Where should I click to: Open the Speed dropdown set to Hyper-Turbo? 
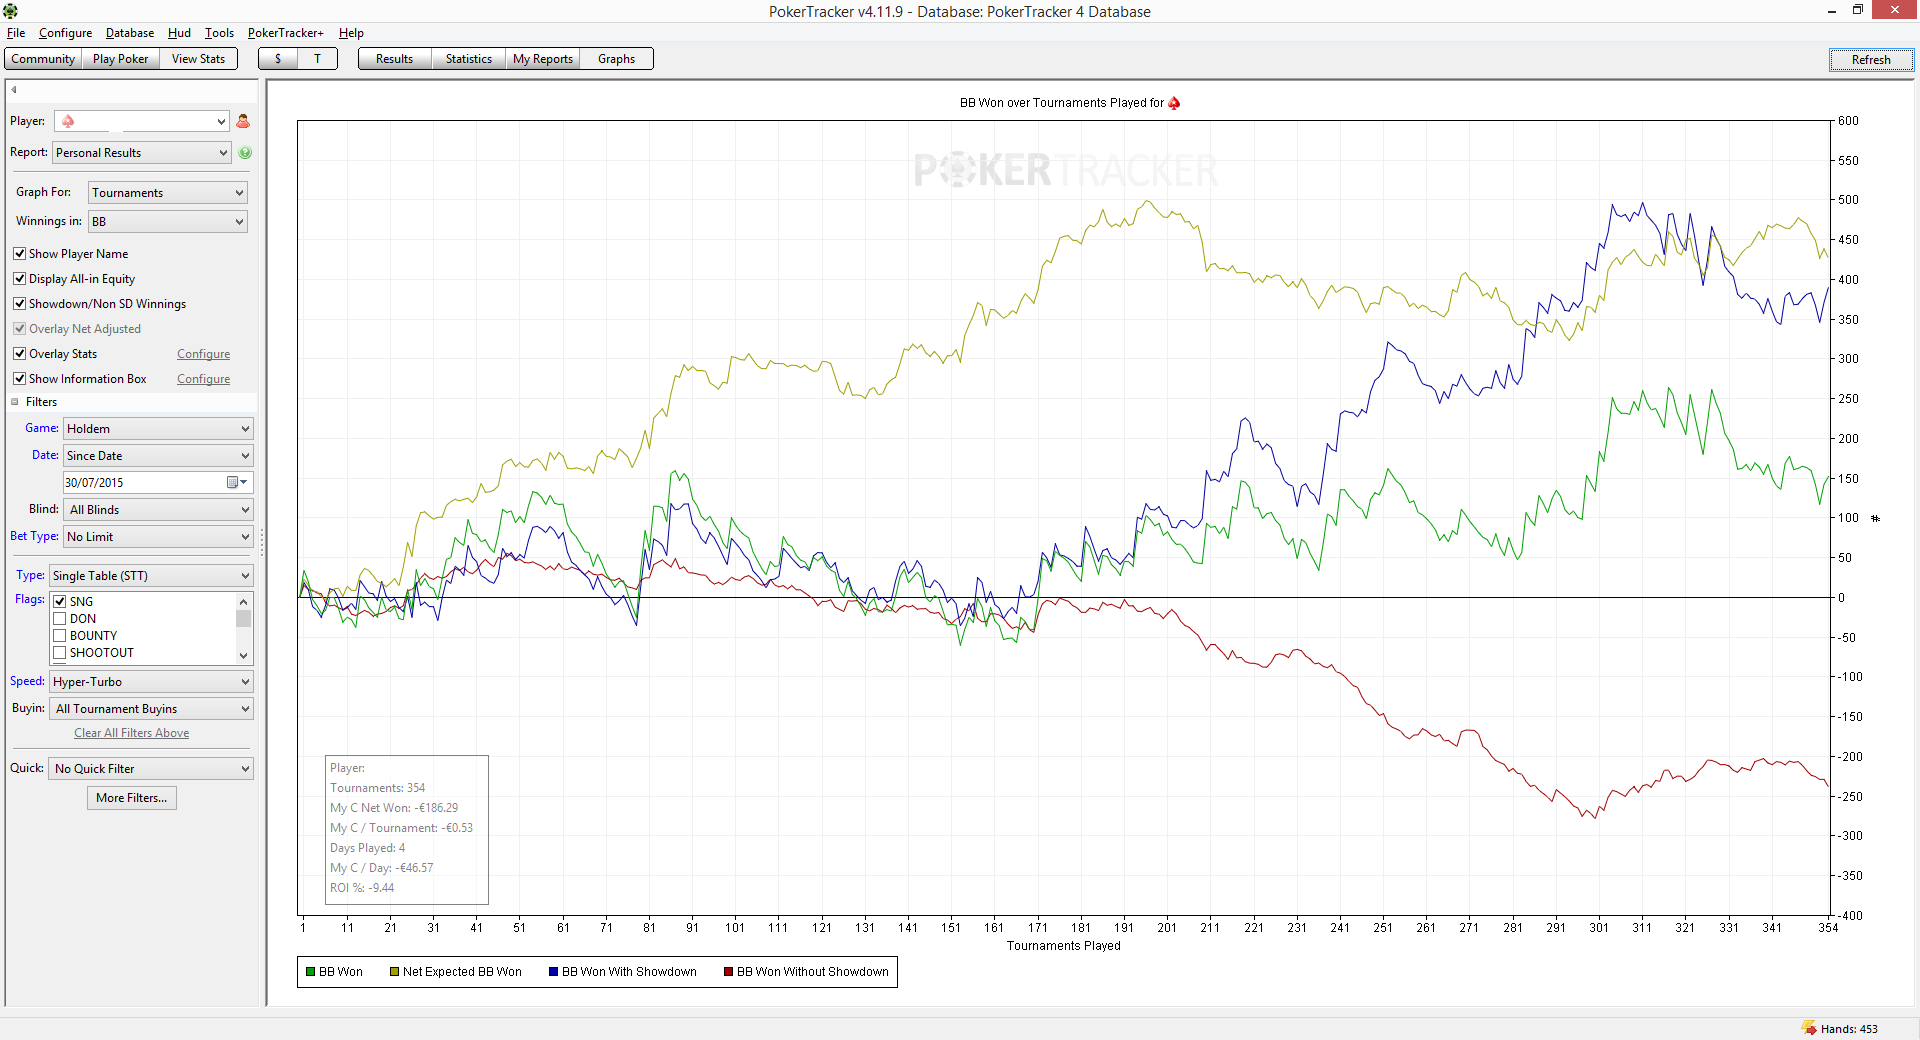click(151, 682)
